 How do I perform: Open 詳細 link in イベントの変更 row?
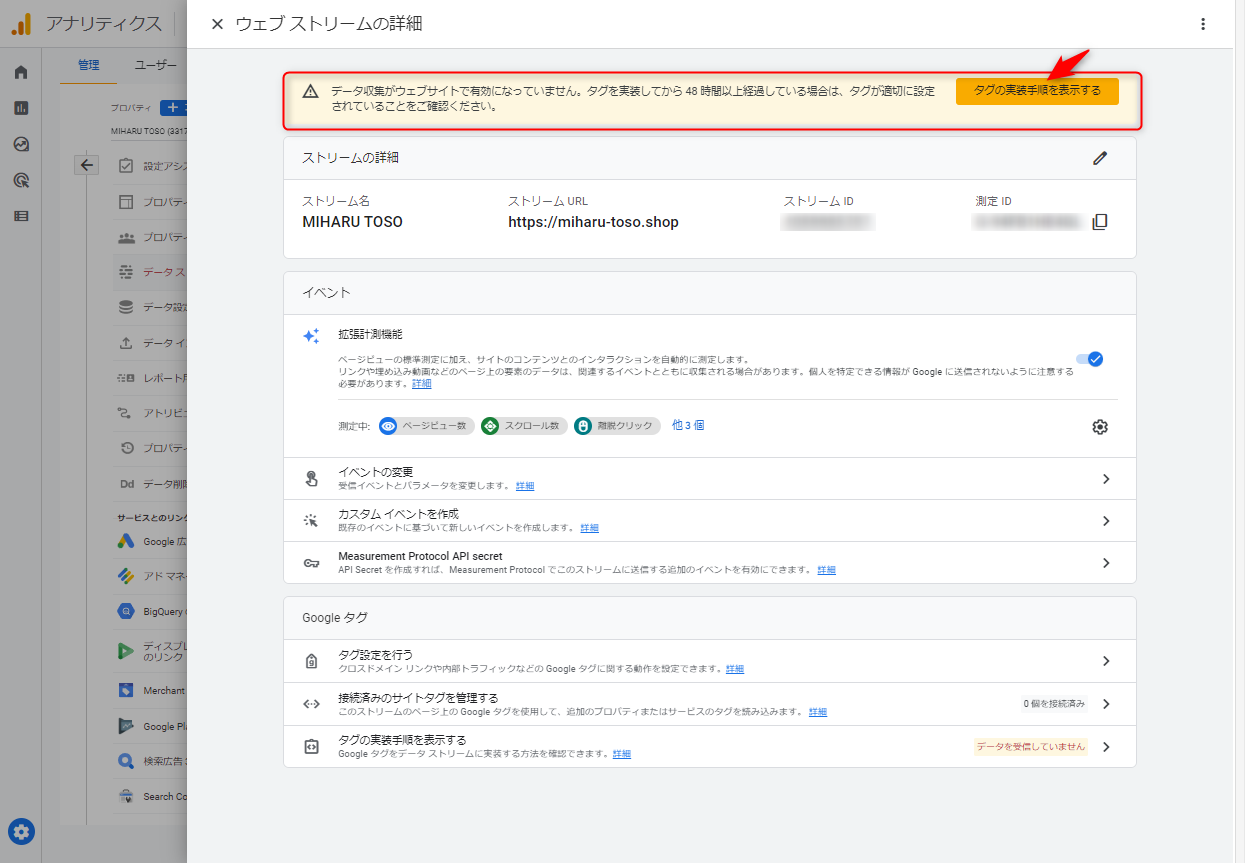coord(525,486)
